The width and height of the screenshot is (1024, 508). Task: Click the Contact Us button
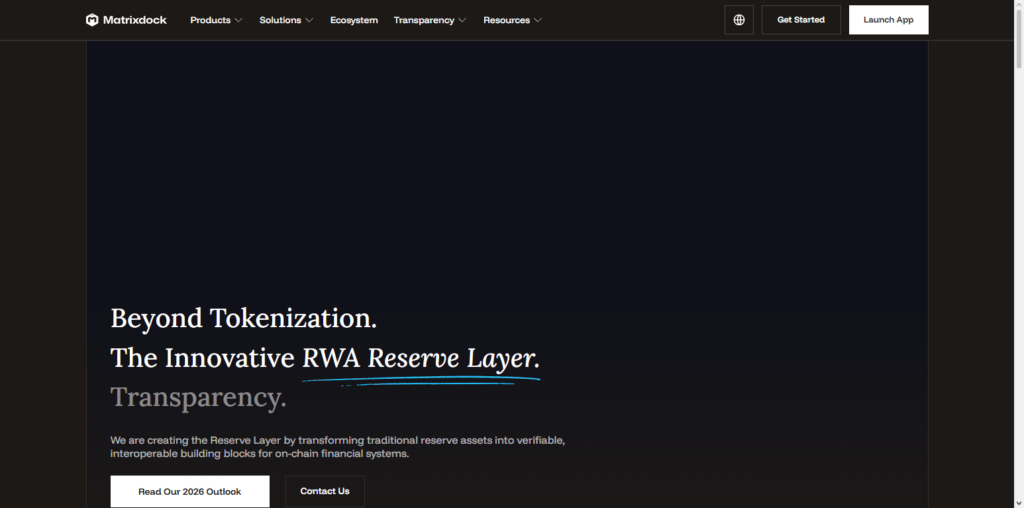325,491
